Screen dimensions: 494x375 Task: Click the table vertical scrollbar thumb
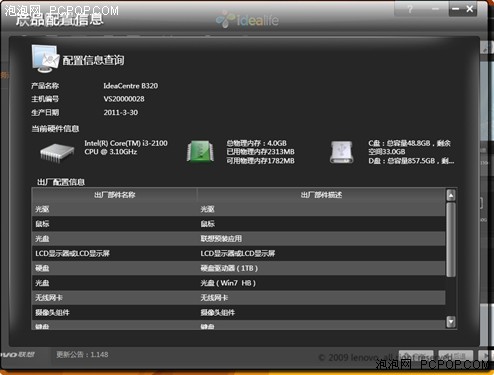[x=451, y=240]
